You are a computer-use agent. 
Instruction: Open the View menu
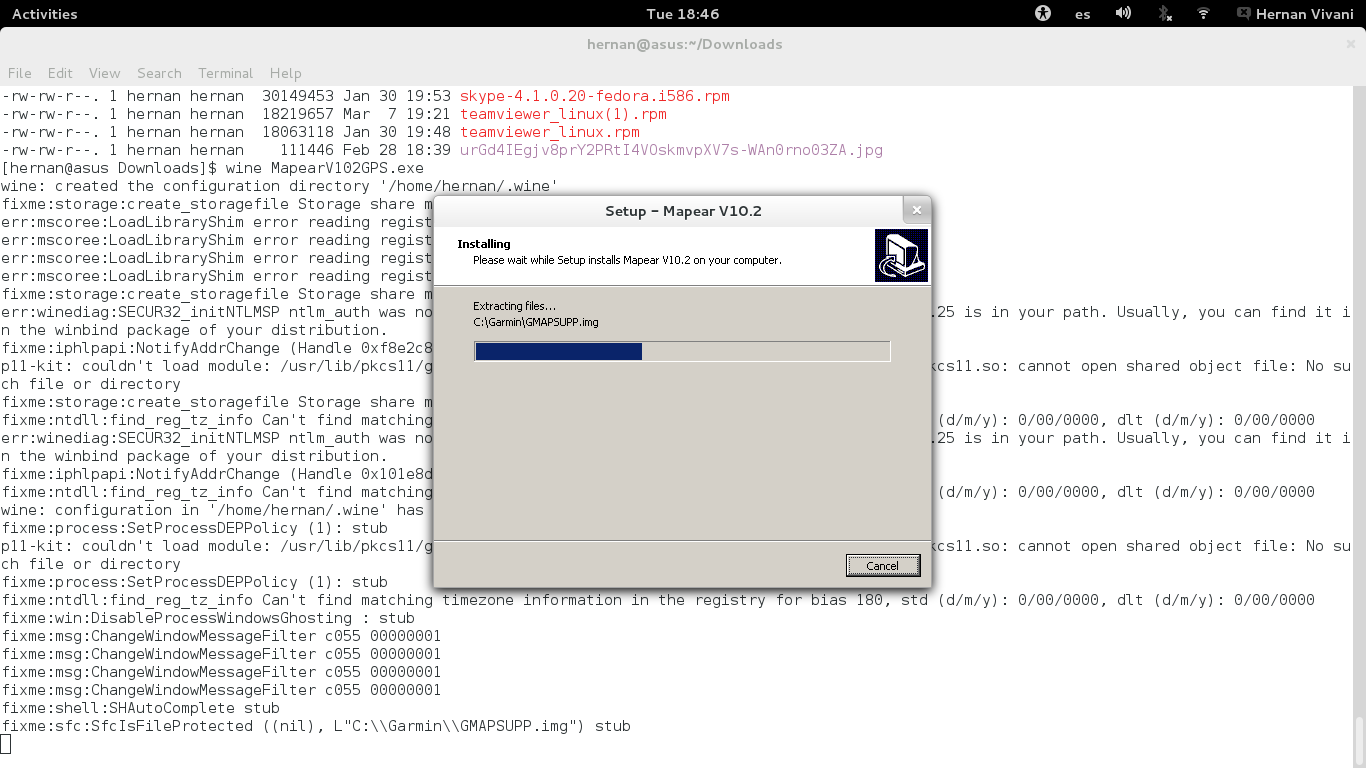pos(104,73)
